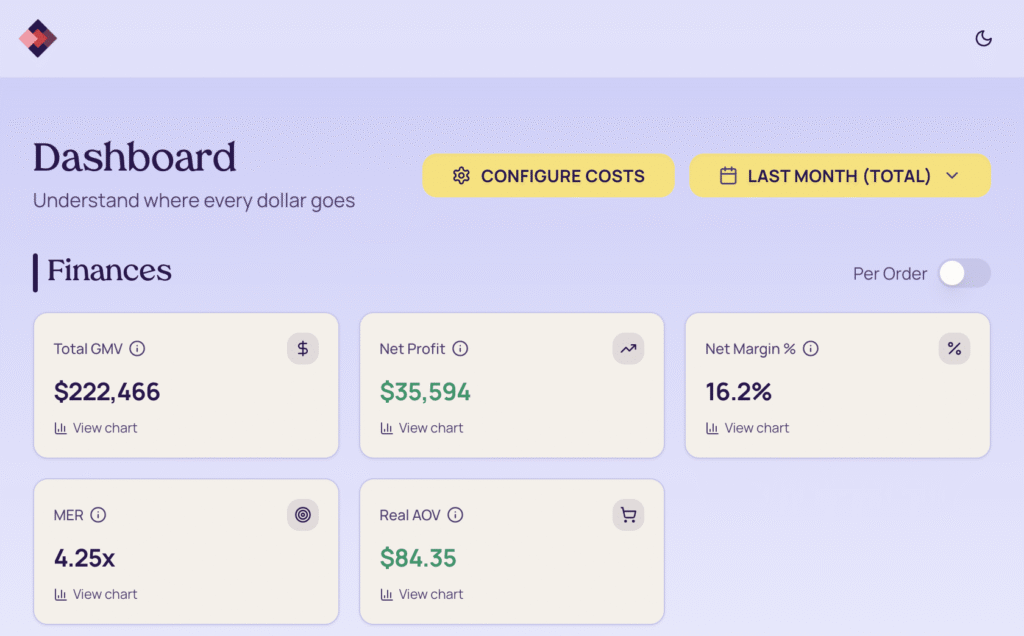The width and height of the screenshot is (1024, 636).
Task: Open the Last Month (Total) dropdown
Action: click(x=840, y=176)
